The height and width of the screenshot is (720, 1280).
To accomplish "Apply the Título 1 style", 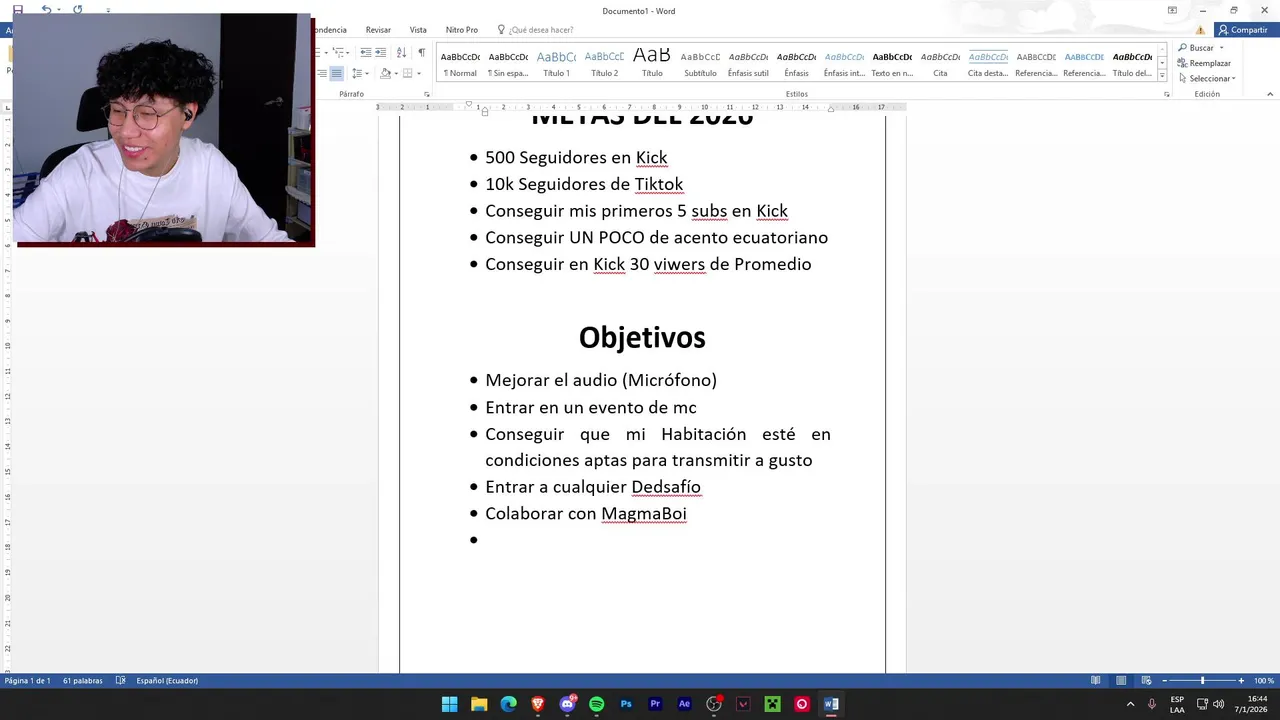I will [556, 64].
